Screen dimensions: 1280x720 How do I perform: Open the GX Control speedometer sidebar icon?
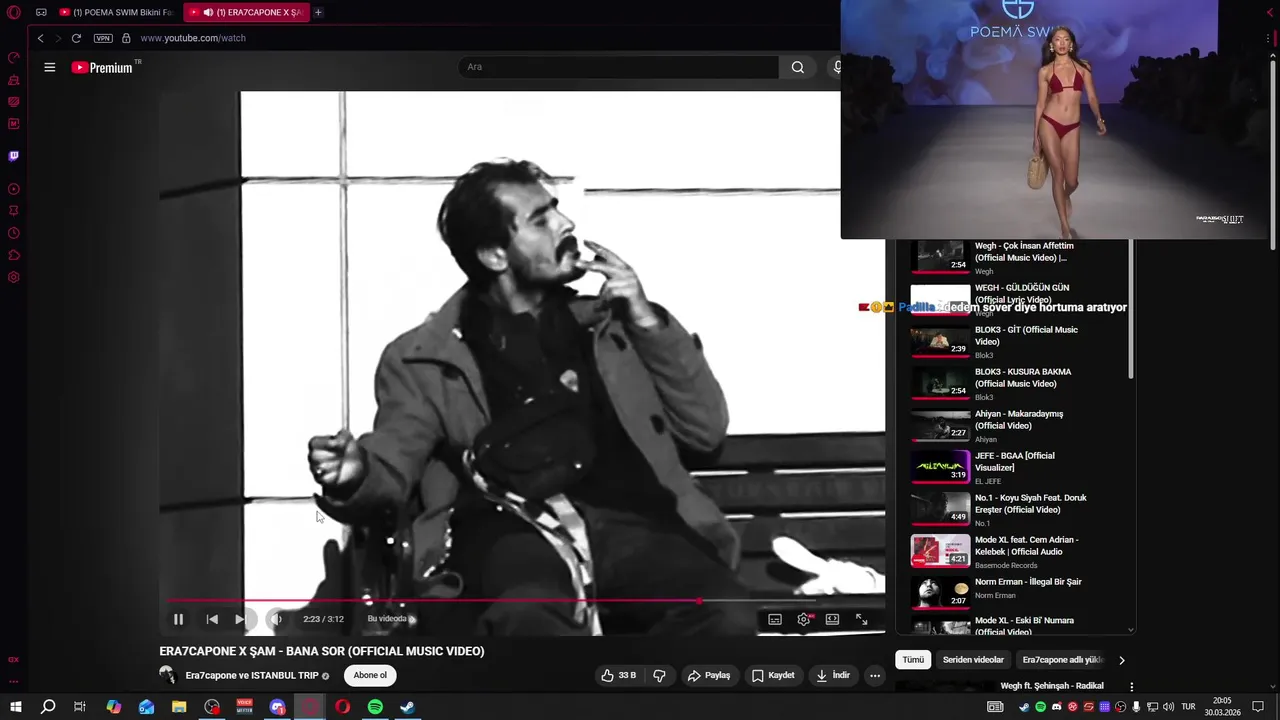click(14, 58)
